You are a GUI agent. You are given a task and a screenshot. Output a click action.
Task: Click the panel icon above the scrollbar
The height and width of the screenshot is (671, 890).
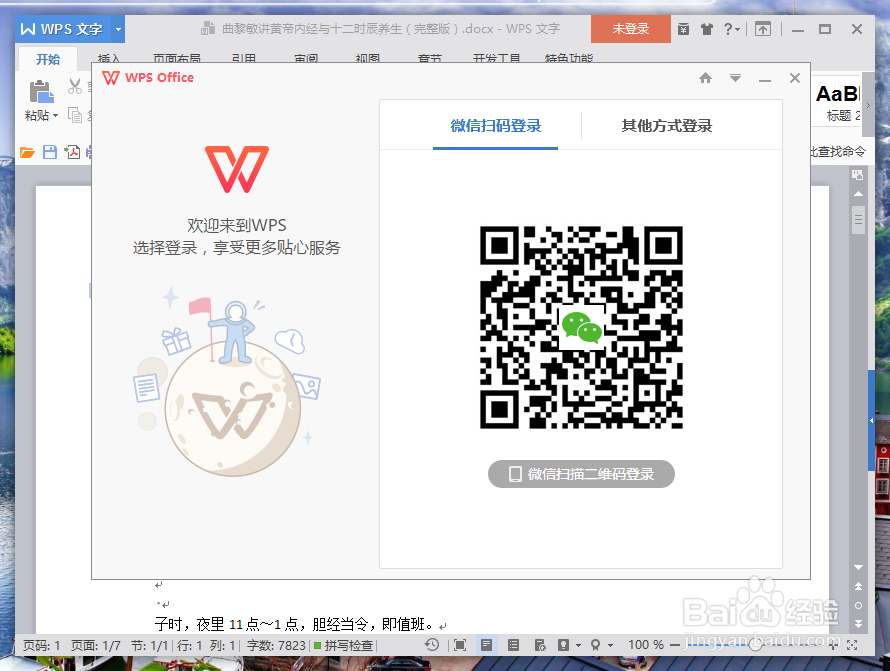pos(858,174)
